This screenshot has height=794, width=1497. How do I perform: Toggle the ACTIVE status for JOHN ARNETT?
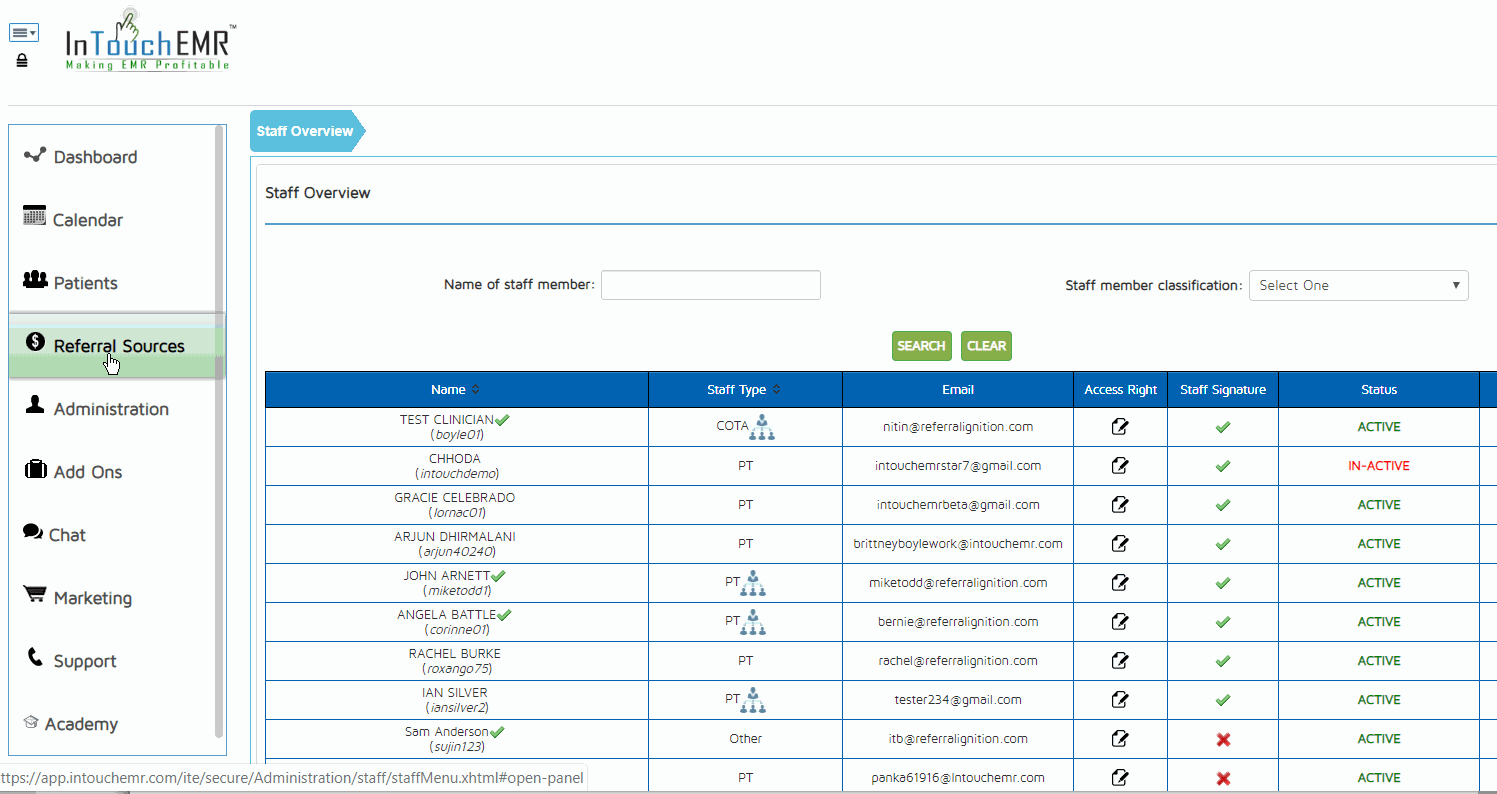(1378, 583)
